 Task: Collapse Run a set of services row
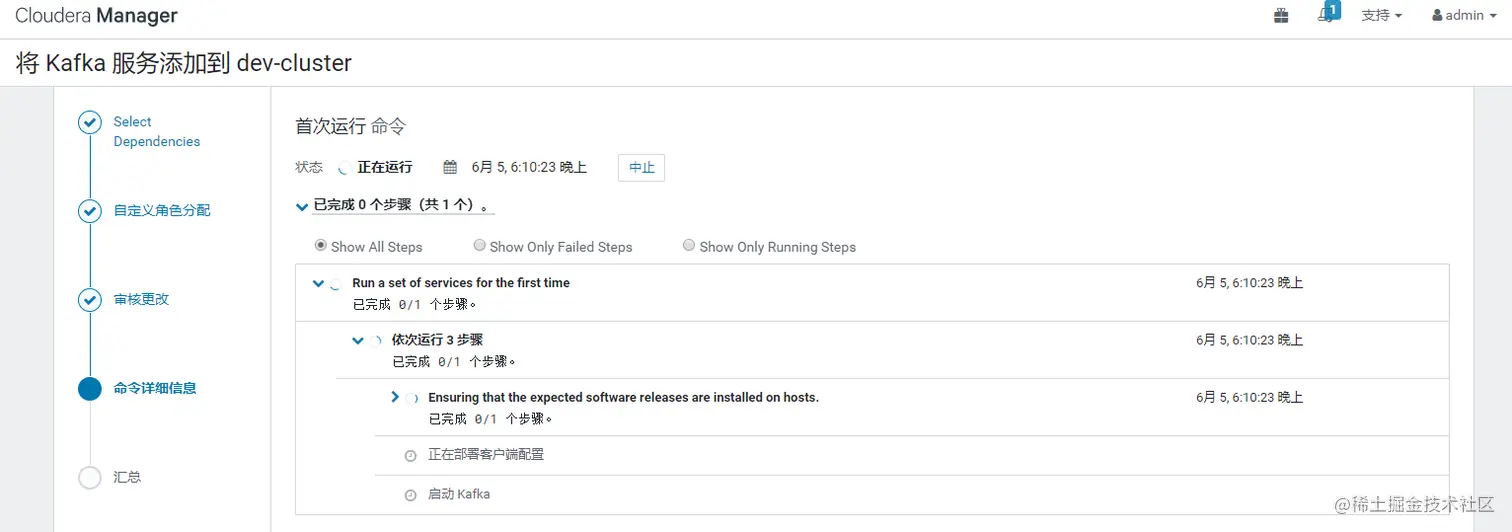point(318,283)
